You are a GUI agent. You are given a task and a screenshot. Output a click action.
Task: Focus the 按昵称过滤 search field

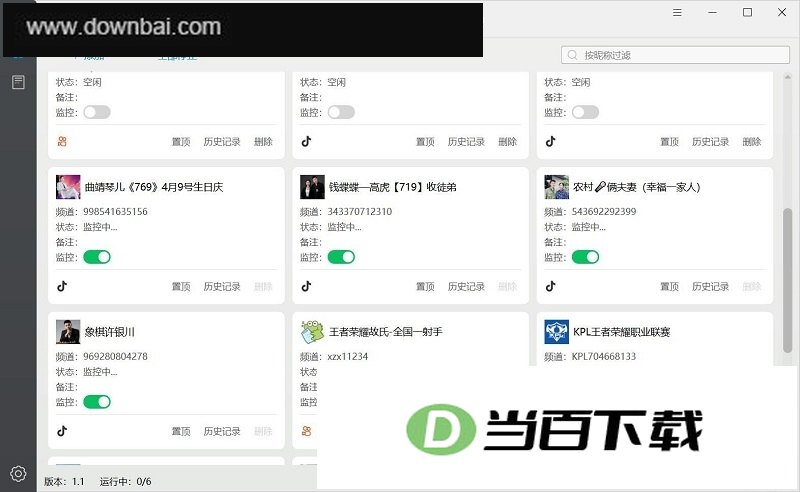click(676, 55)
